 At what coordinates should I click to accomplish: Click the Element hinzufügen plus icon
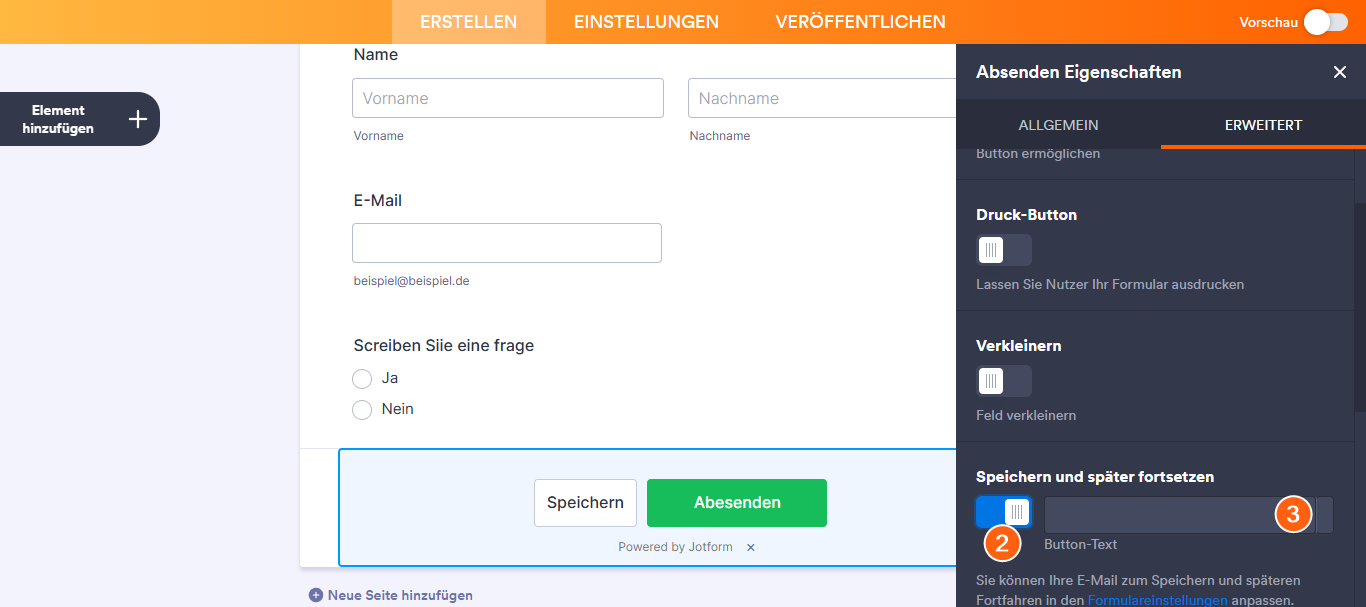click(x=138, y=119)
